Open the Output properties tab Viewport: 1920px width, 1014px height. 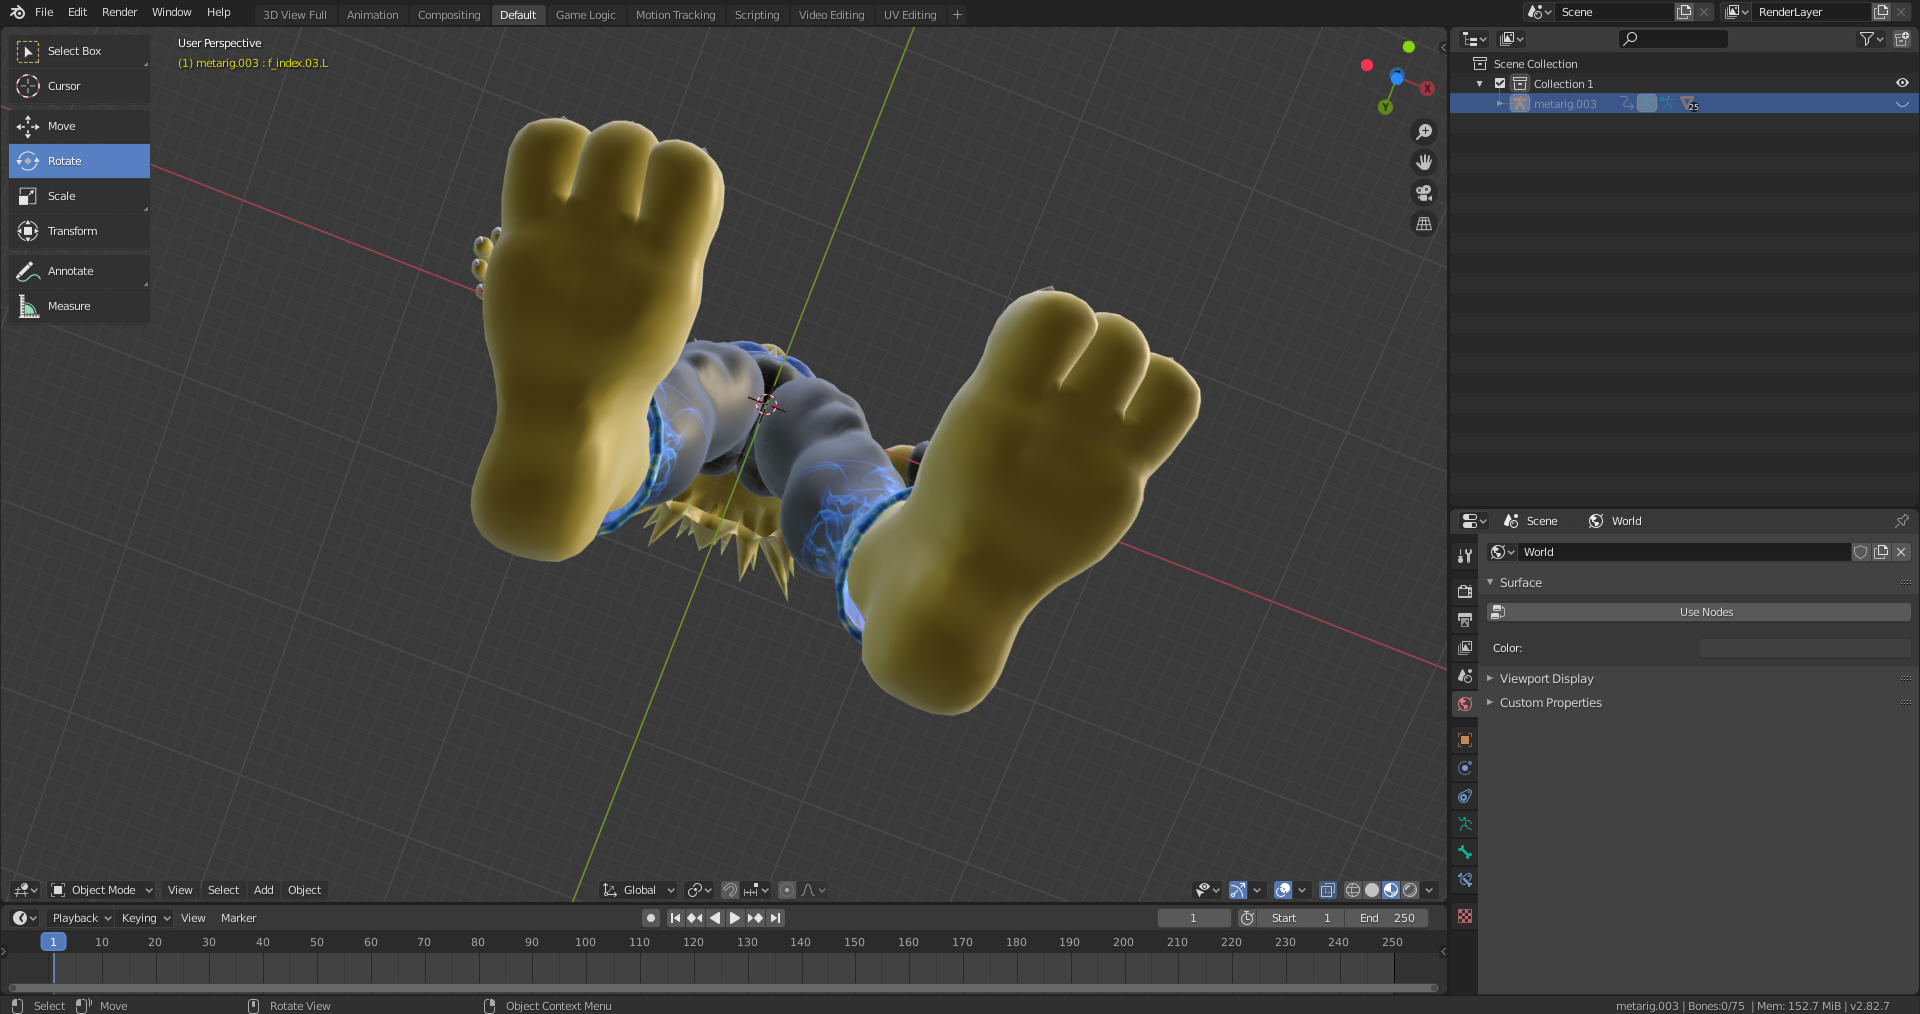(1465, 619)
